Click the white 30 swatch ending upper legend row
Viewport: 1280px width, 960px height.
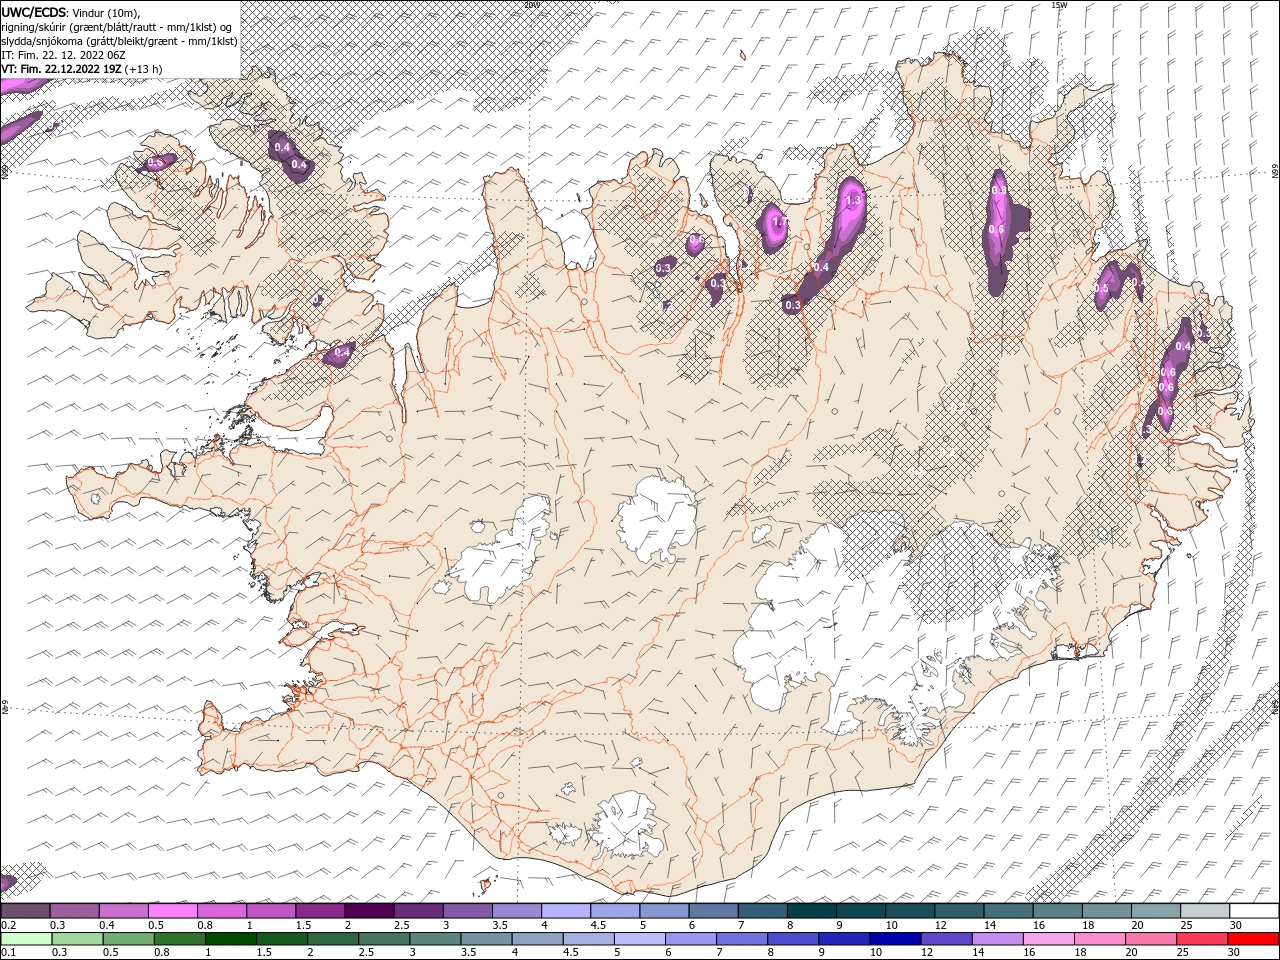[x=1254, y=911]
